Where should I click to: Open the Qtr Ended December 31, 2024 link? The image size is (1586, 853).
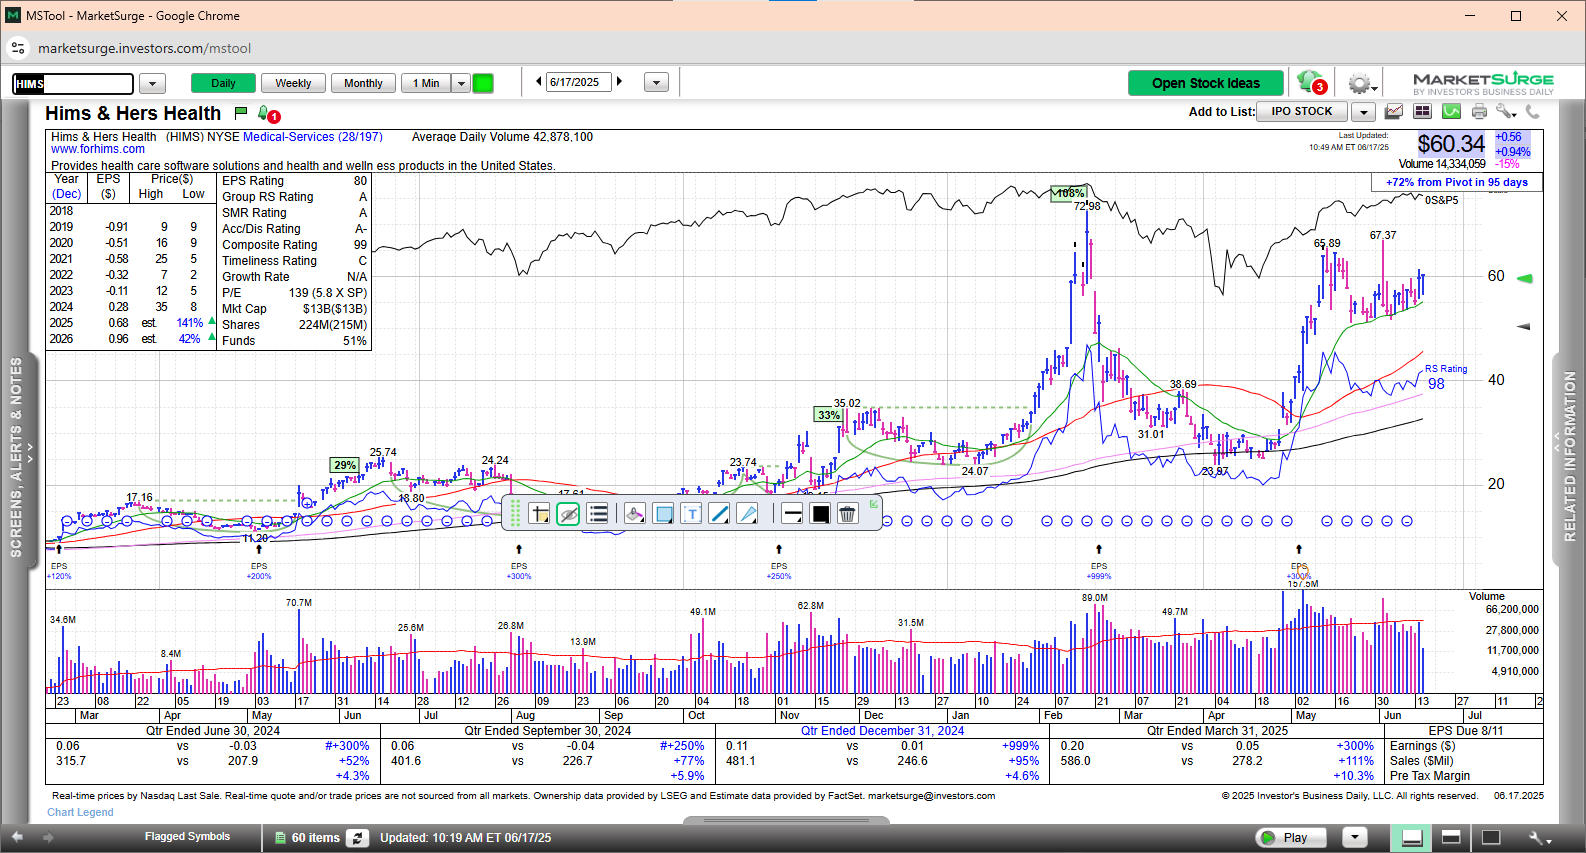(x=882, y=731)
